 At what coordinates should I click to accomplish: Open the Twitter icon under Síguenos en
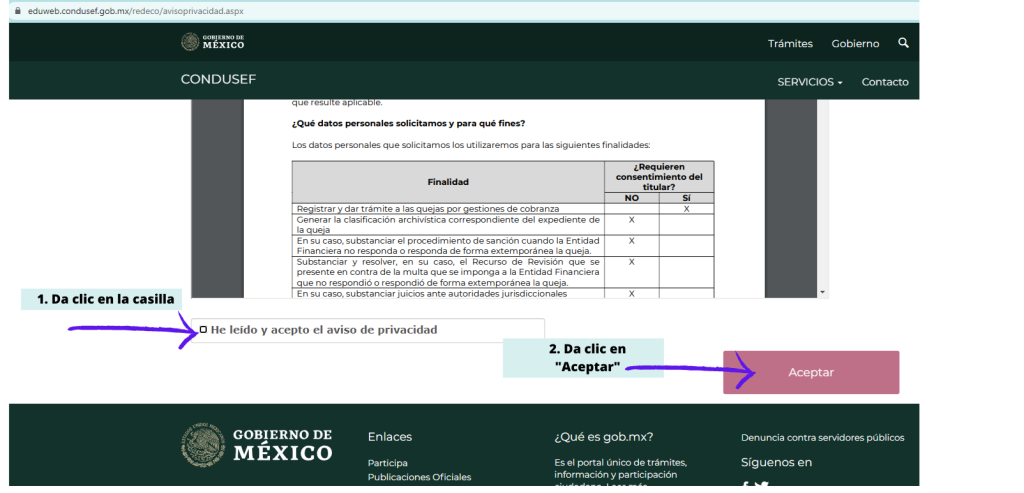pos(762,487)
